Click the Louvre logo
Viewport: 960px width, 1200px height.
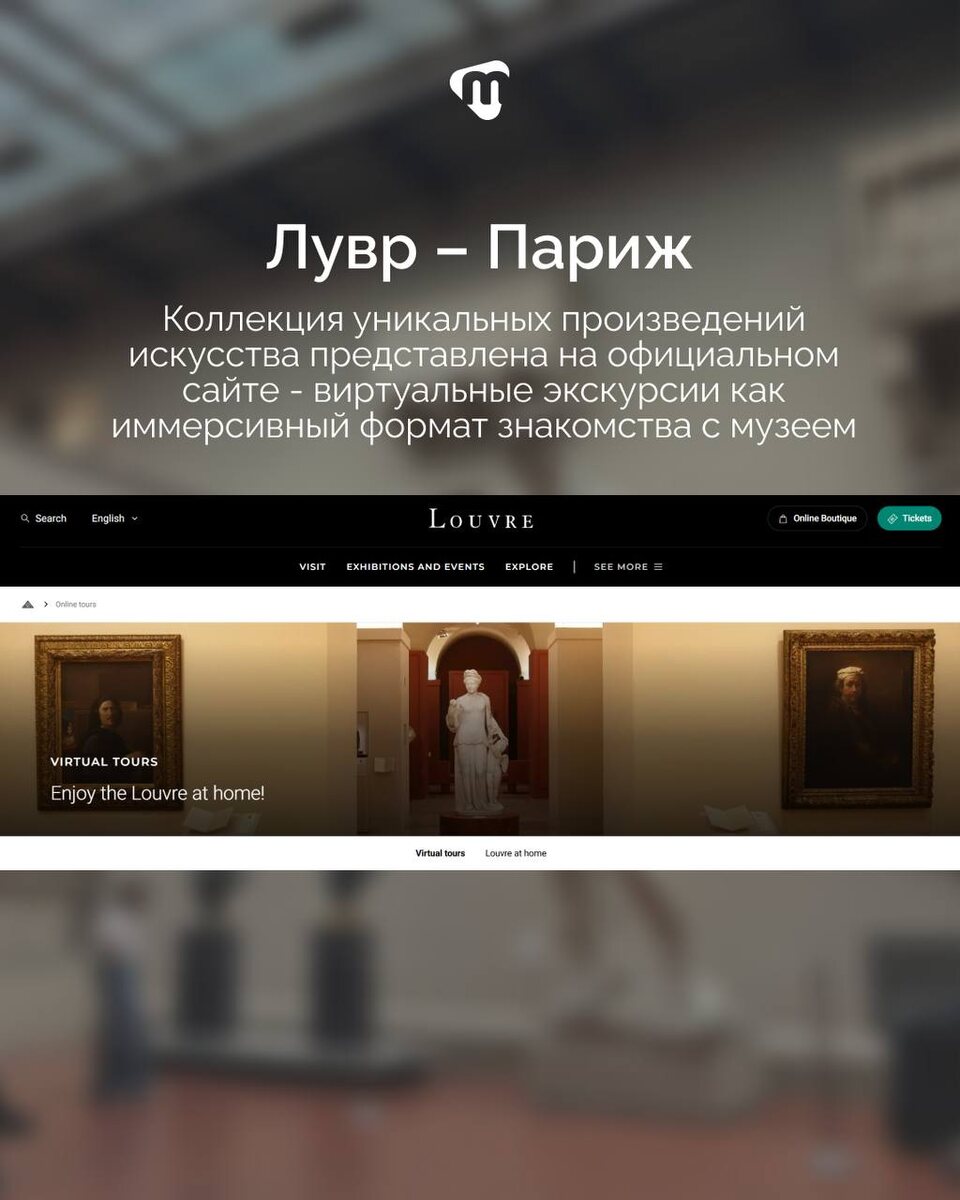[481, 518]
